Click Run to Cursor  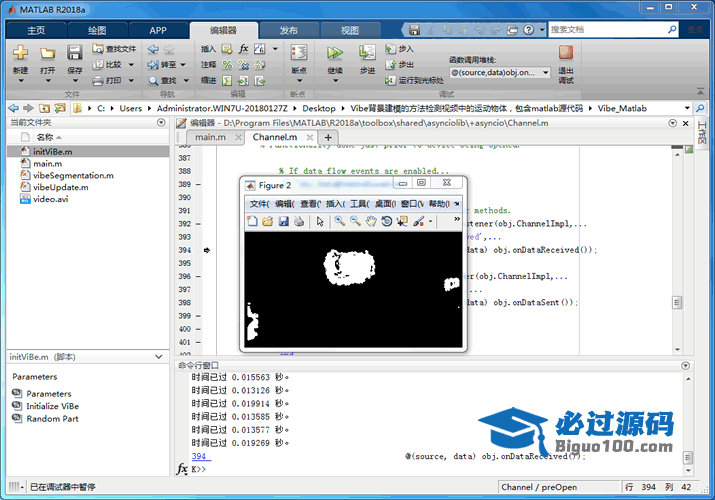click(414, 81)
